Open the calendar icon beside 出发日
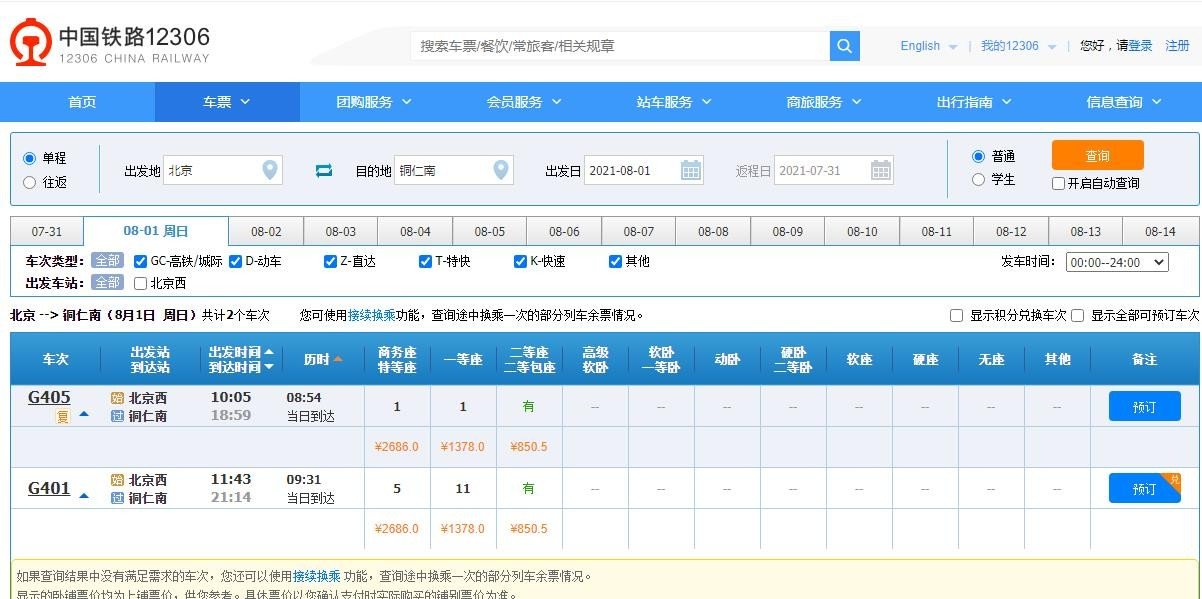Viewport: 1202px width, 599px height. click(691, 170)
